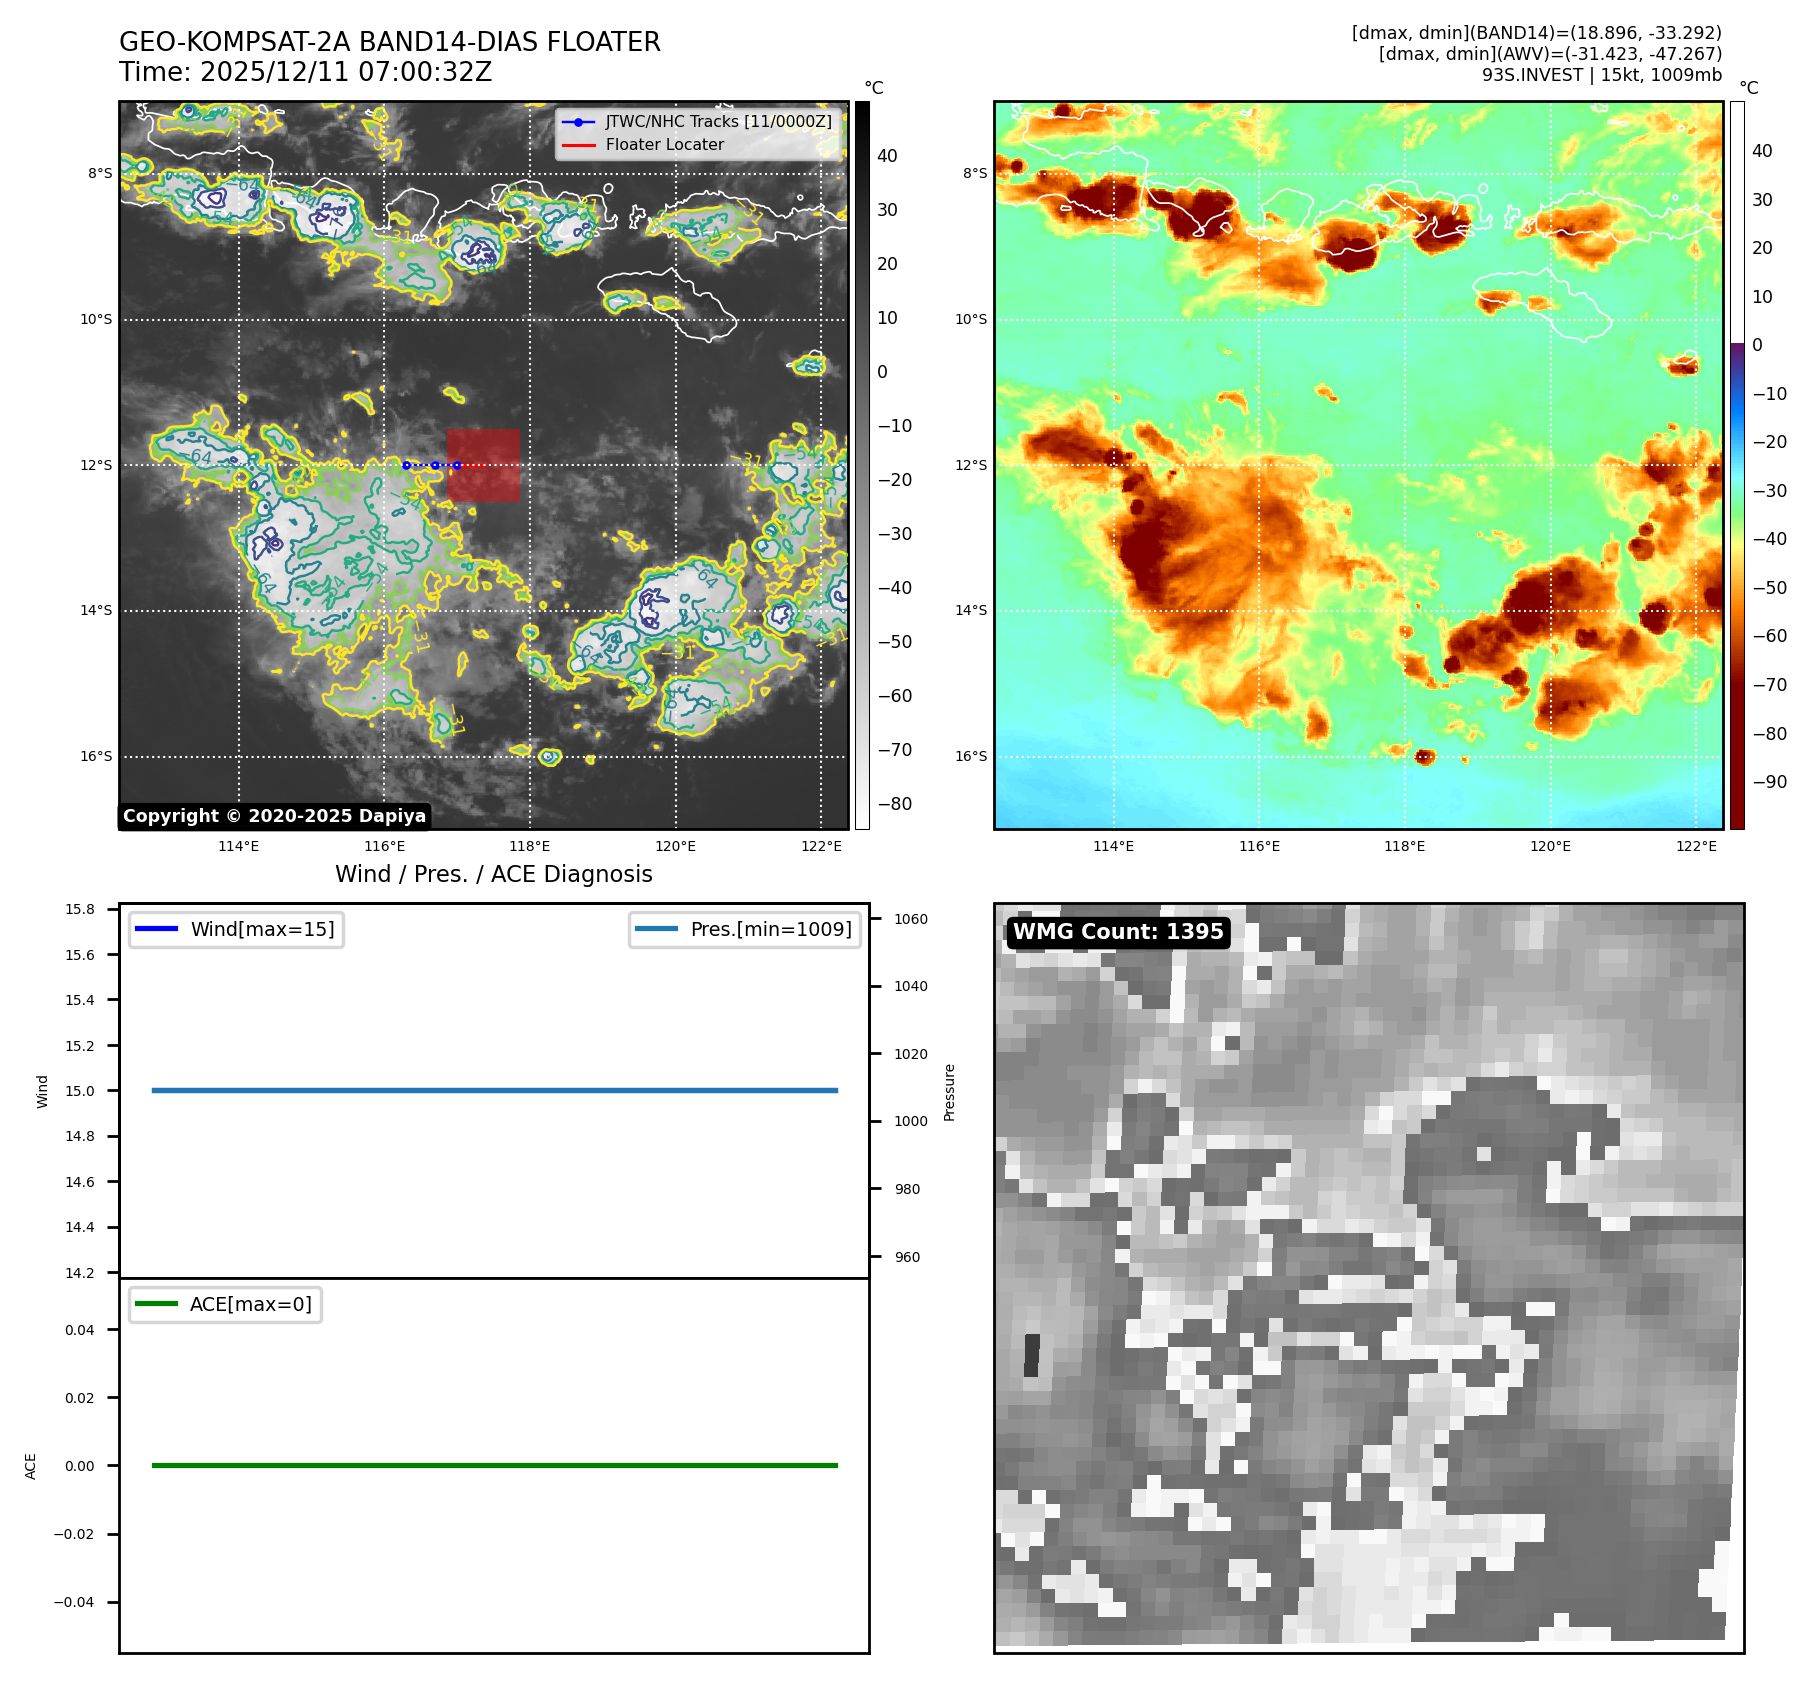This screenshot has height=1690, width=1813.
Task: Click the dark pixel block in WMG image
Action: pyautogui.click(x=1032, y=1355)
